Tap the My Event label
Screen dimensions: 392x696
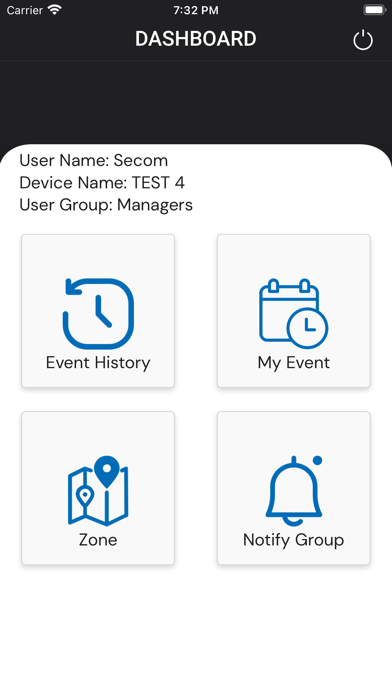pos(293,363)
